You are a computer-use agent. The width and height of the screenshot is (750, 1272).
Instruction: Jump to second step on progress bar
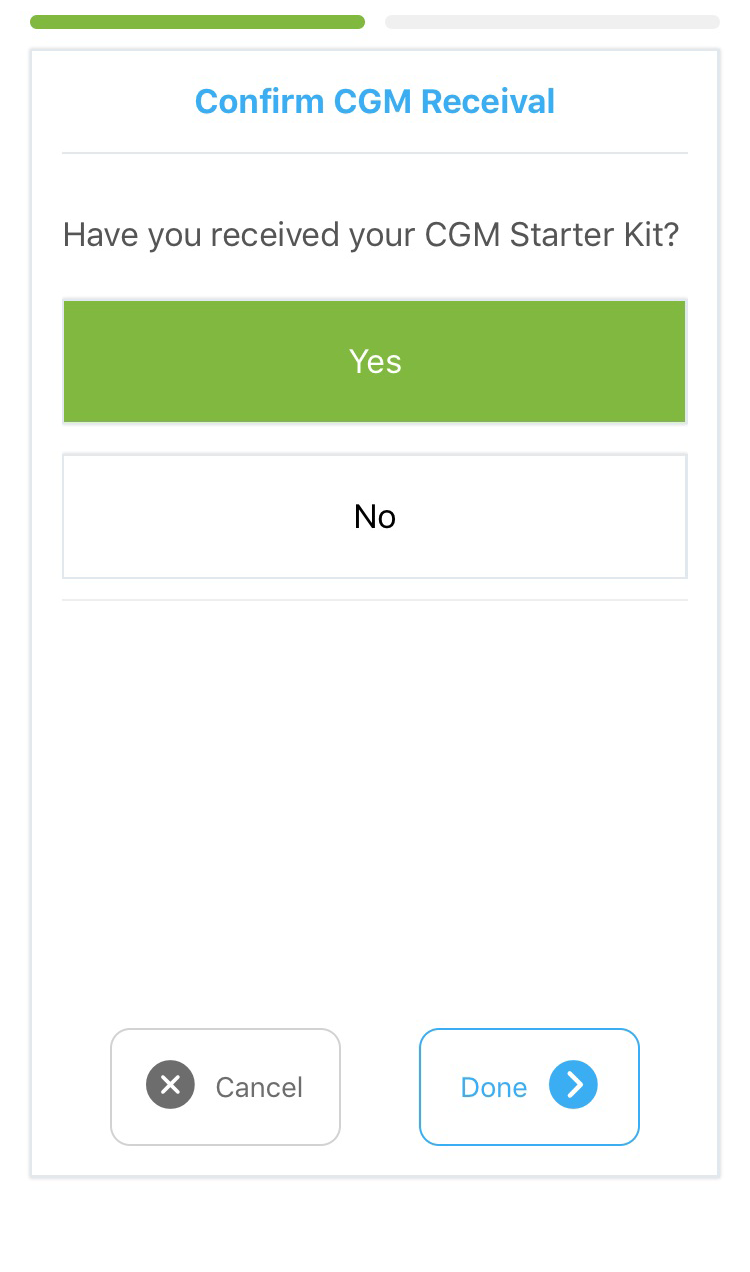point(552,22)
